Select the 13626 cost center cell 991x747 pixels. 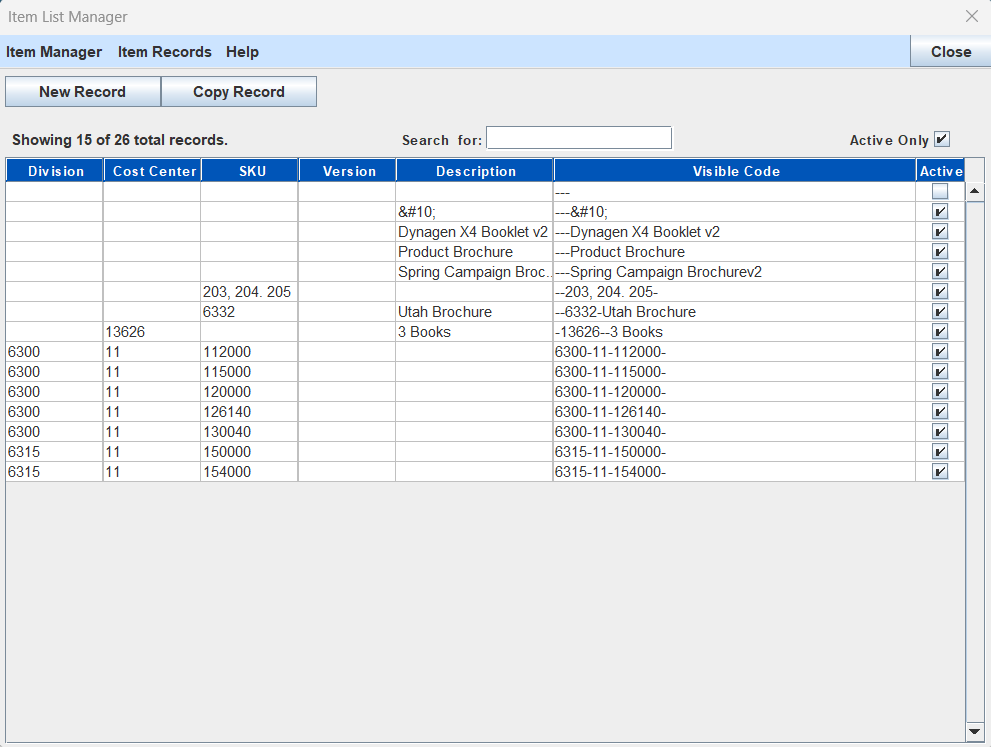pos(152,332)
